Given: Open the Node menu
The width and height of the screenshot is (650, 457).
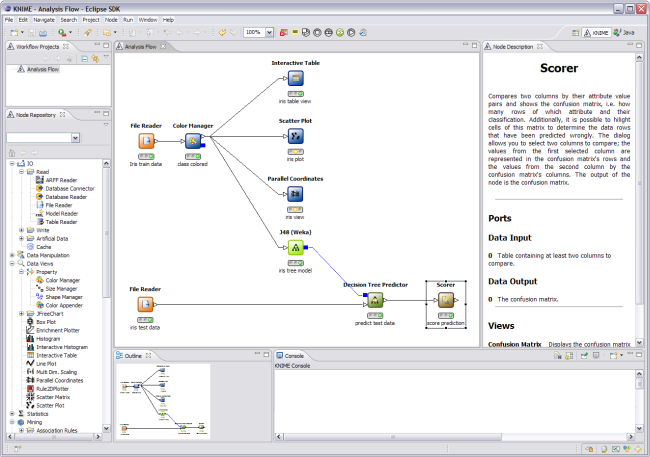Looking at the screenshot, I should coord(111,19).
